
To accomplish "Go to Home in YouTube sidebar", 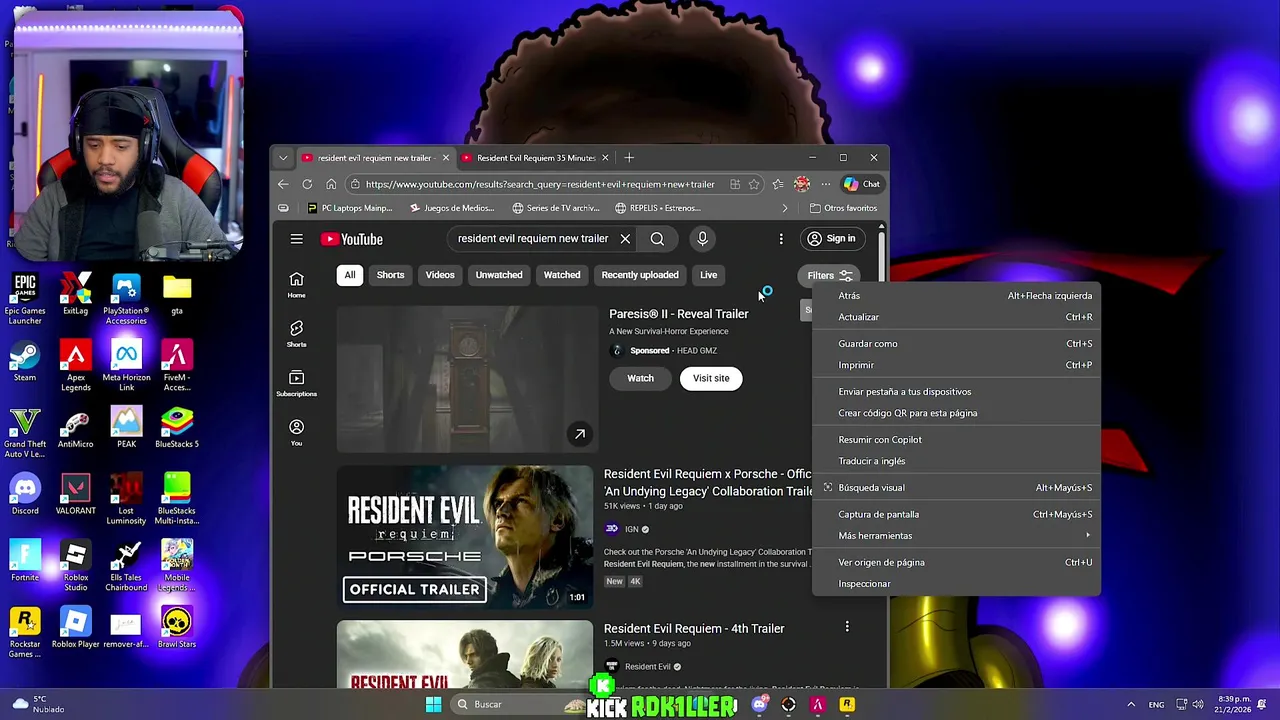I will pos(296,284).
